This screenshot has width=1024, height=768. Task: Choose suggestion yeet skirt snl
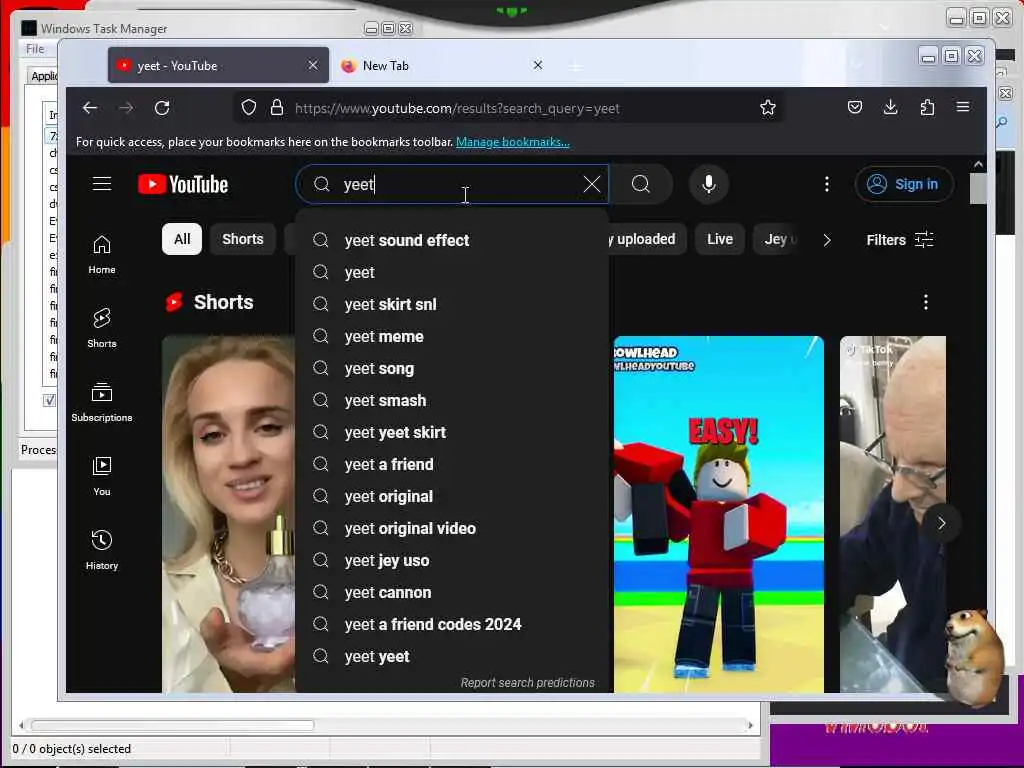[452, 304]
